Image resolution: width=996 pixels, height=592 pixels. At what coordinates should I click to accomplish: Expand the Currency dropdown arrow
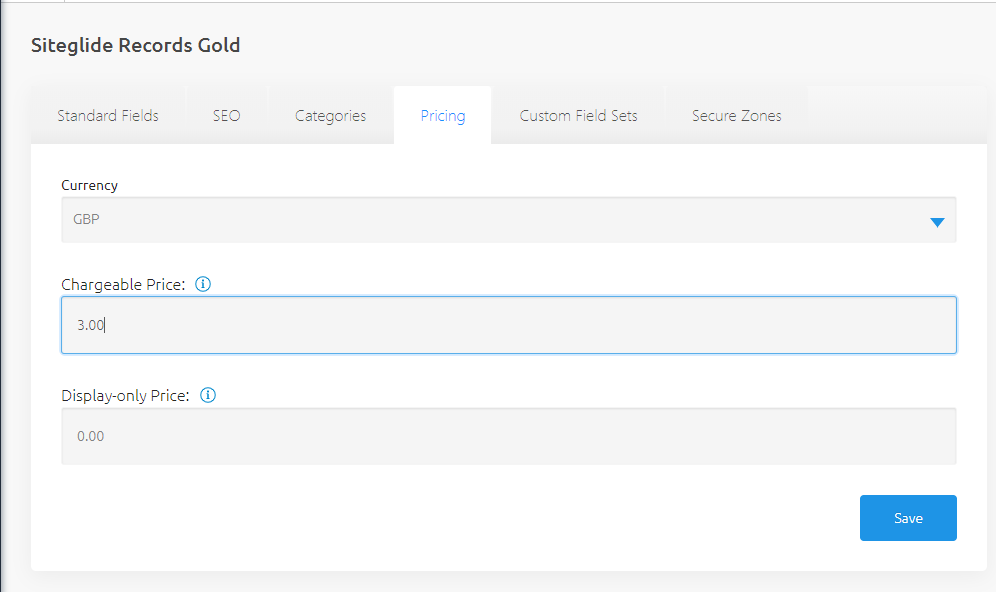[x=937, y=222]
